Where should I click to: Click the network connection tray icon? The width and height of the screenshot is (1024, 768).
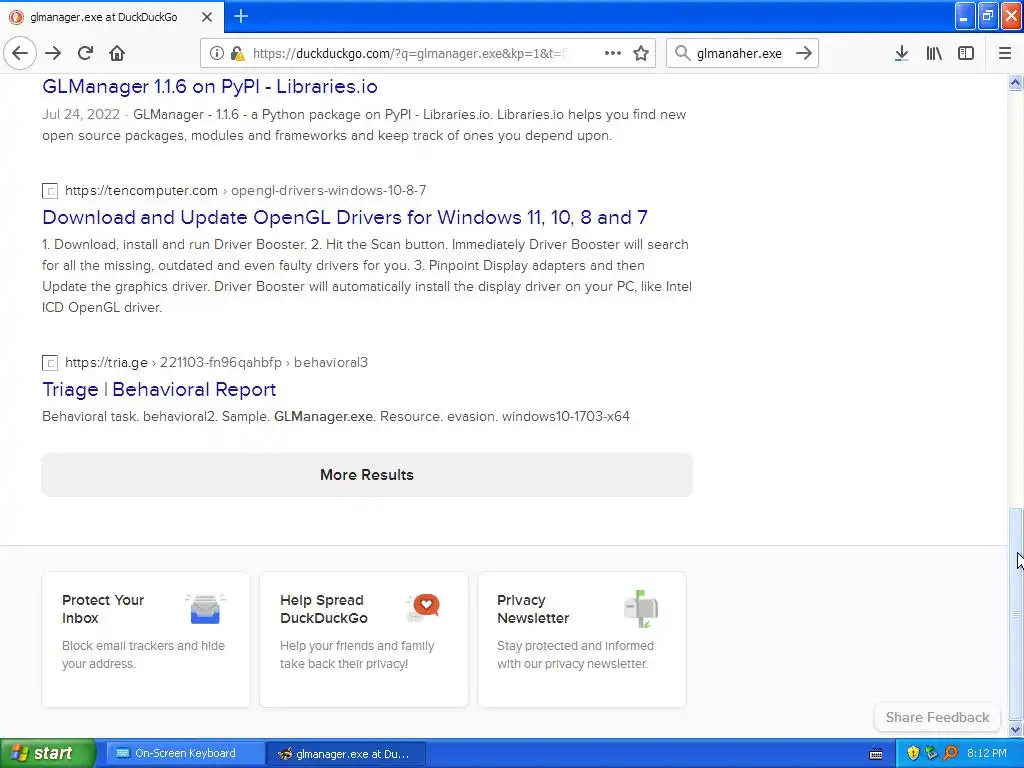click(931, 753)
